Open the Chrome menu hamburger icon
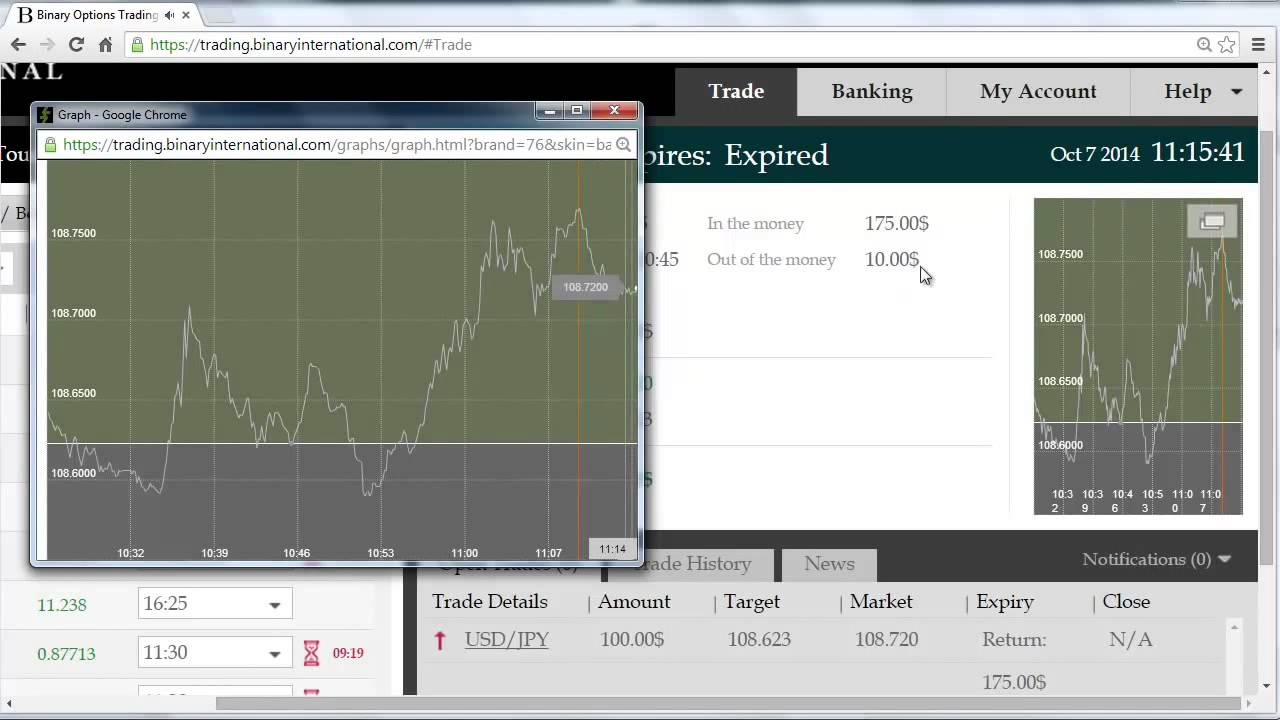 pyautogui.click(x=1258, y=44)
